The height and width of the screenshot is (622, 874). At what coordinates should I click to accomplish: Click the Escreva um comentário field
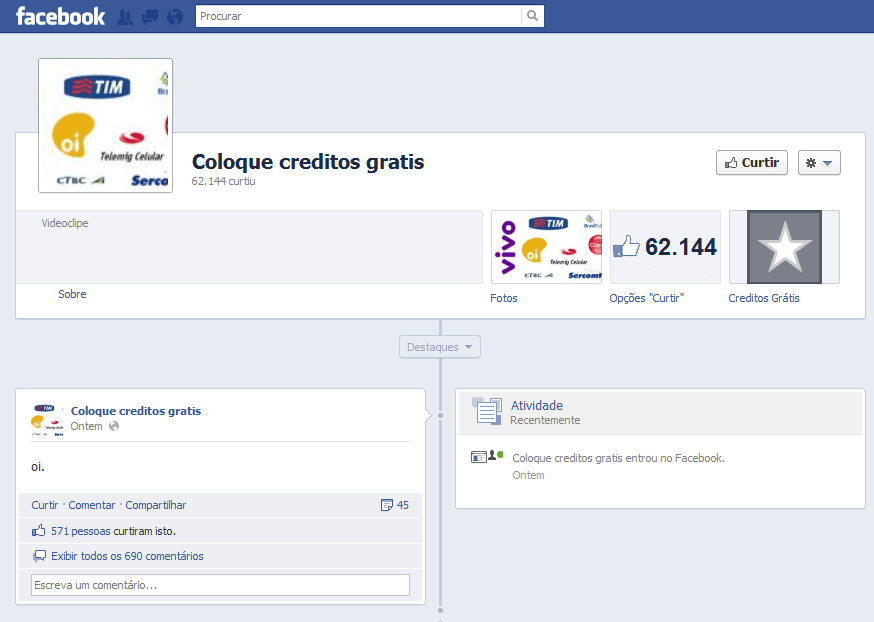(x=220, y=585)
